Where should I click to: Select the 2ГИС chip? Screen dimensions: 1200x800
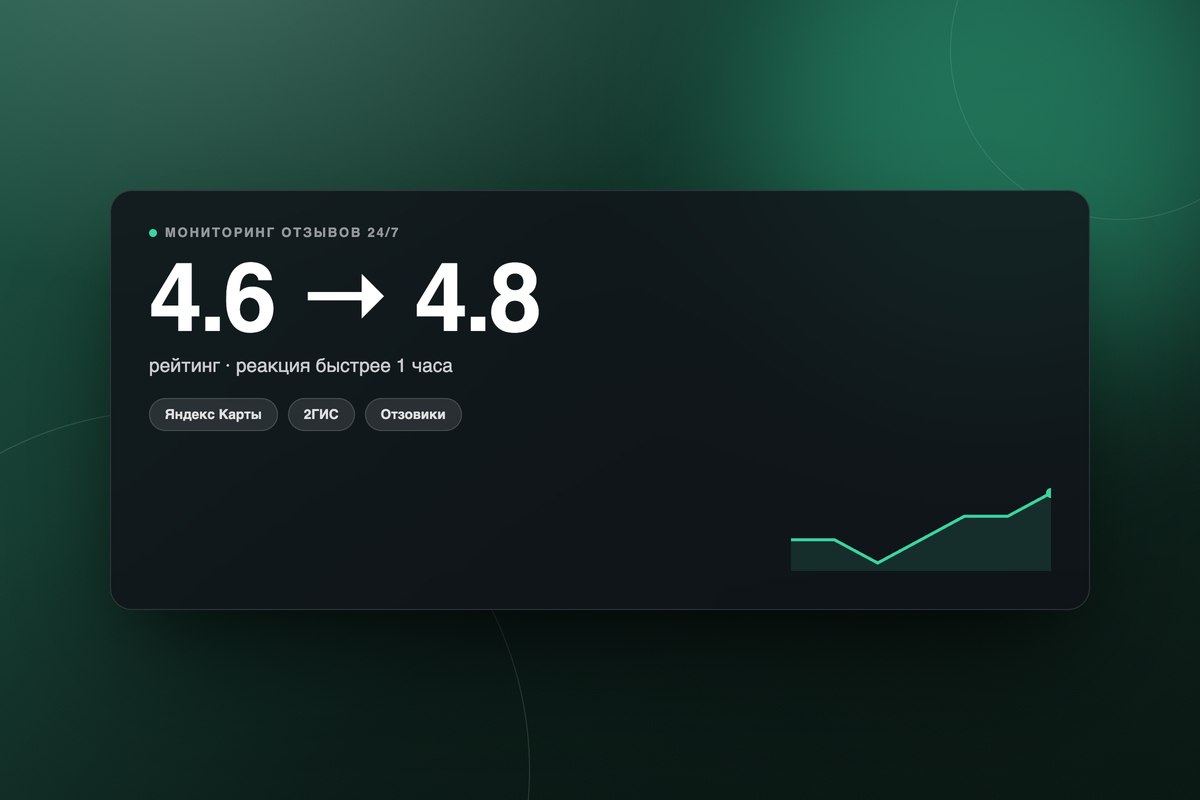click(321, 414)
